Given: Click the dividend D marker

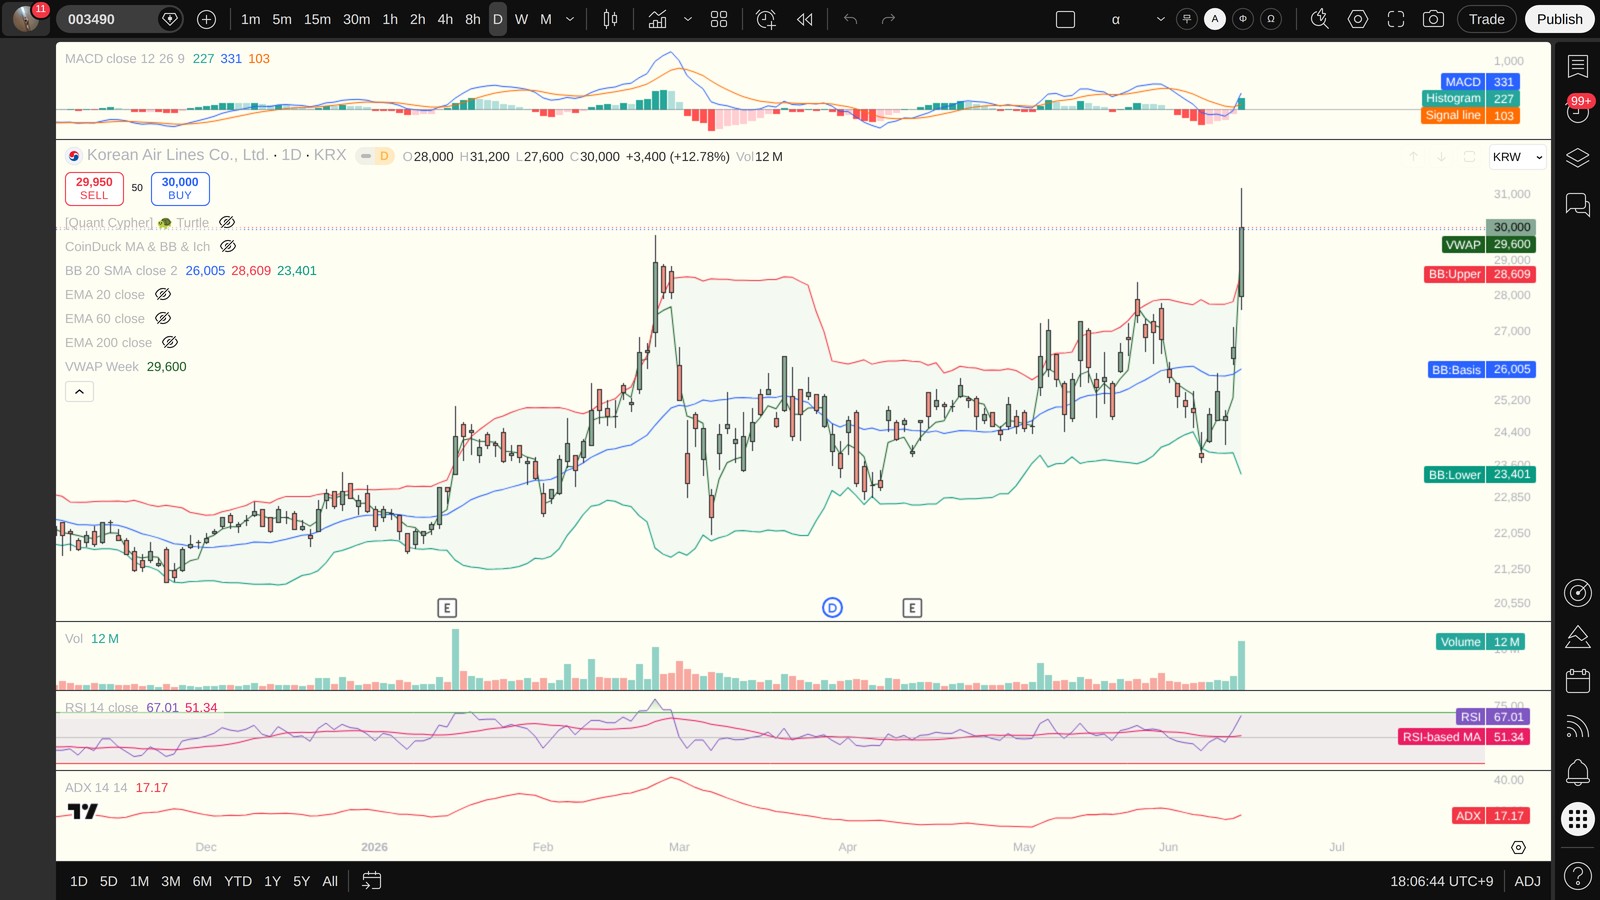Looking at the screenshot, I should 832,608.
